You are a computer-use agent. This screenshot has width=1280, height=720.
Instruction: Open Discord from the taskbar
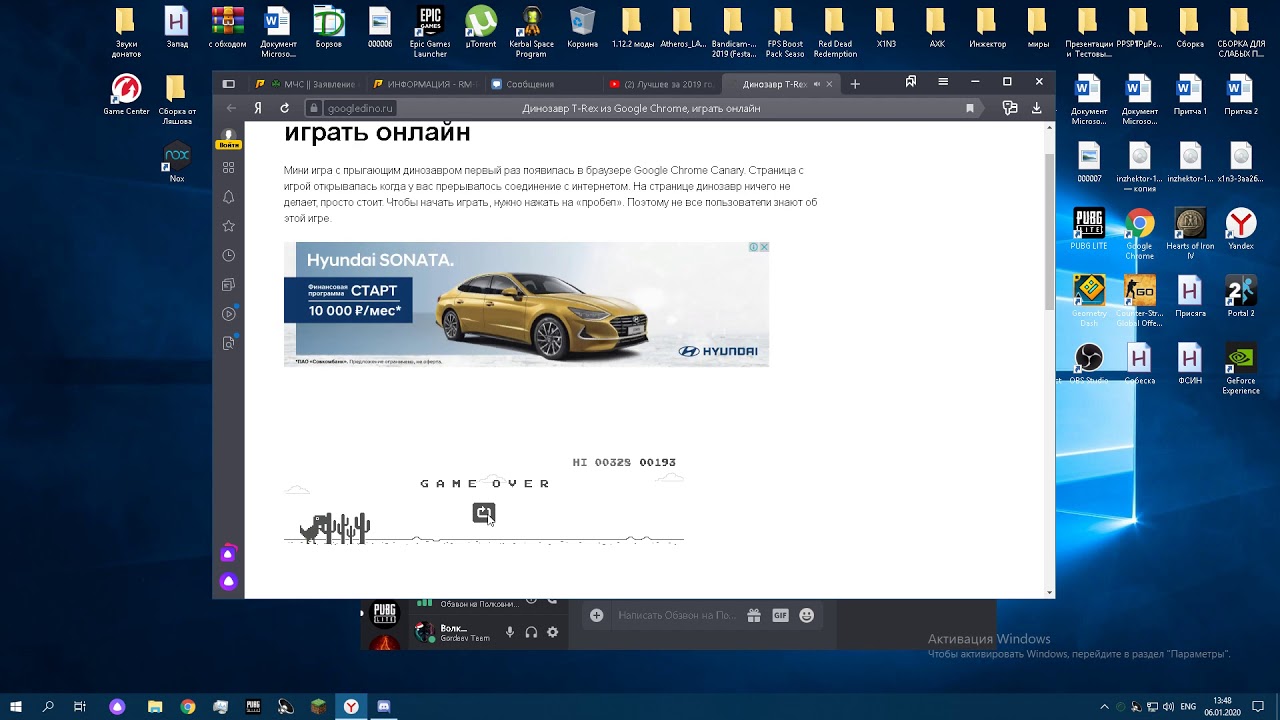[384, 707]
